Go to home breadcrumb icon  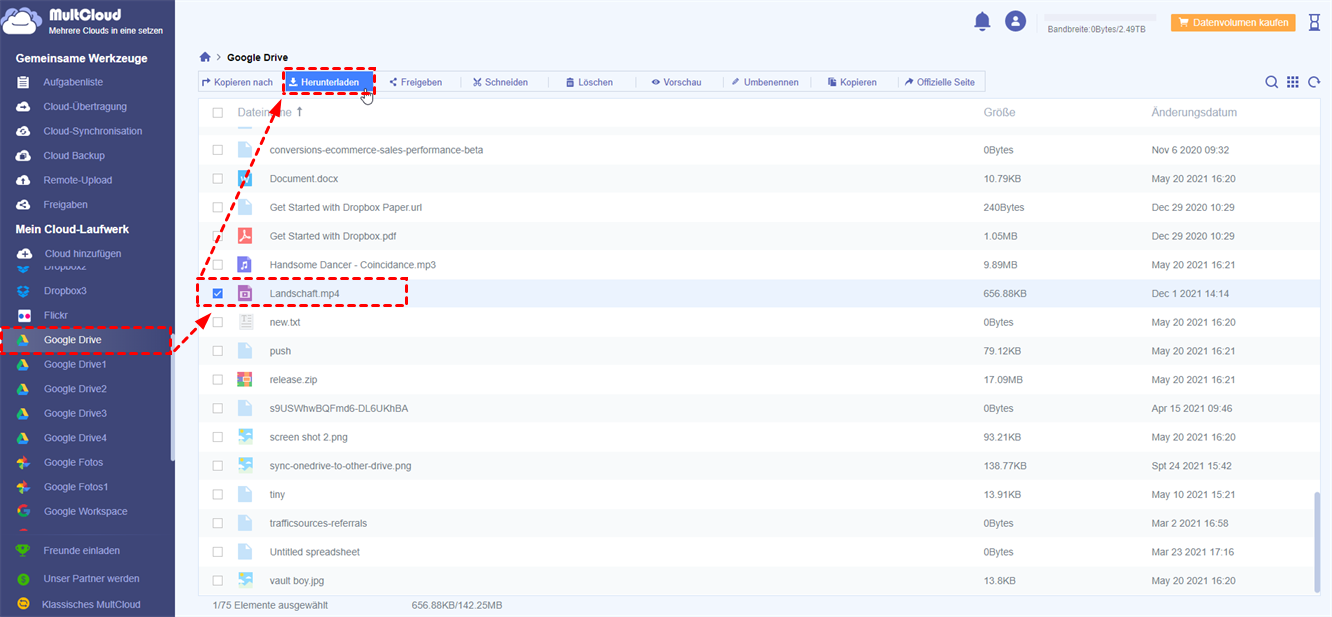pos(205,57)
